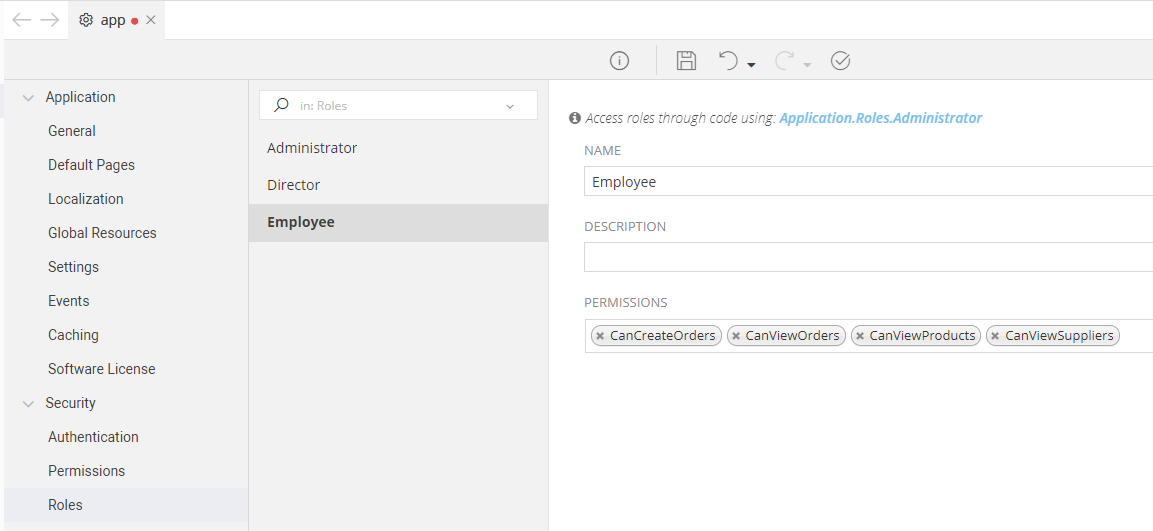
Task: Click the Description input field
Action: click(868, 257)
